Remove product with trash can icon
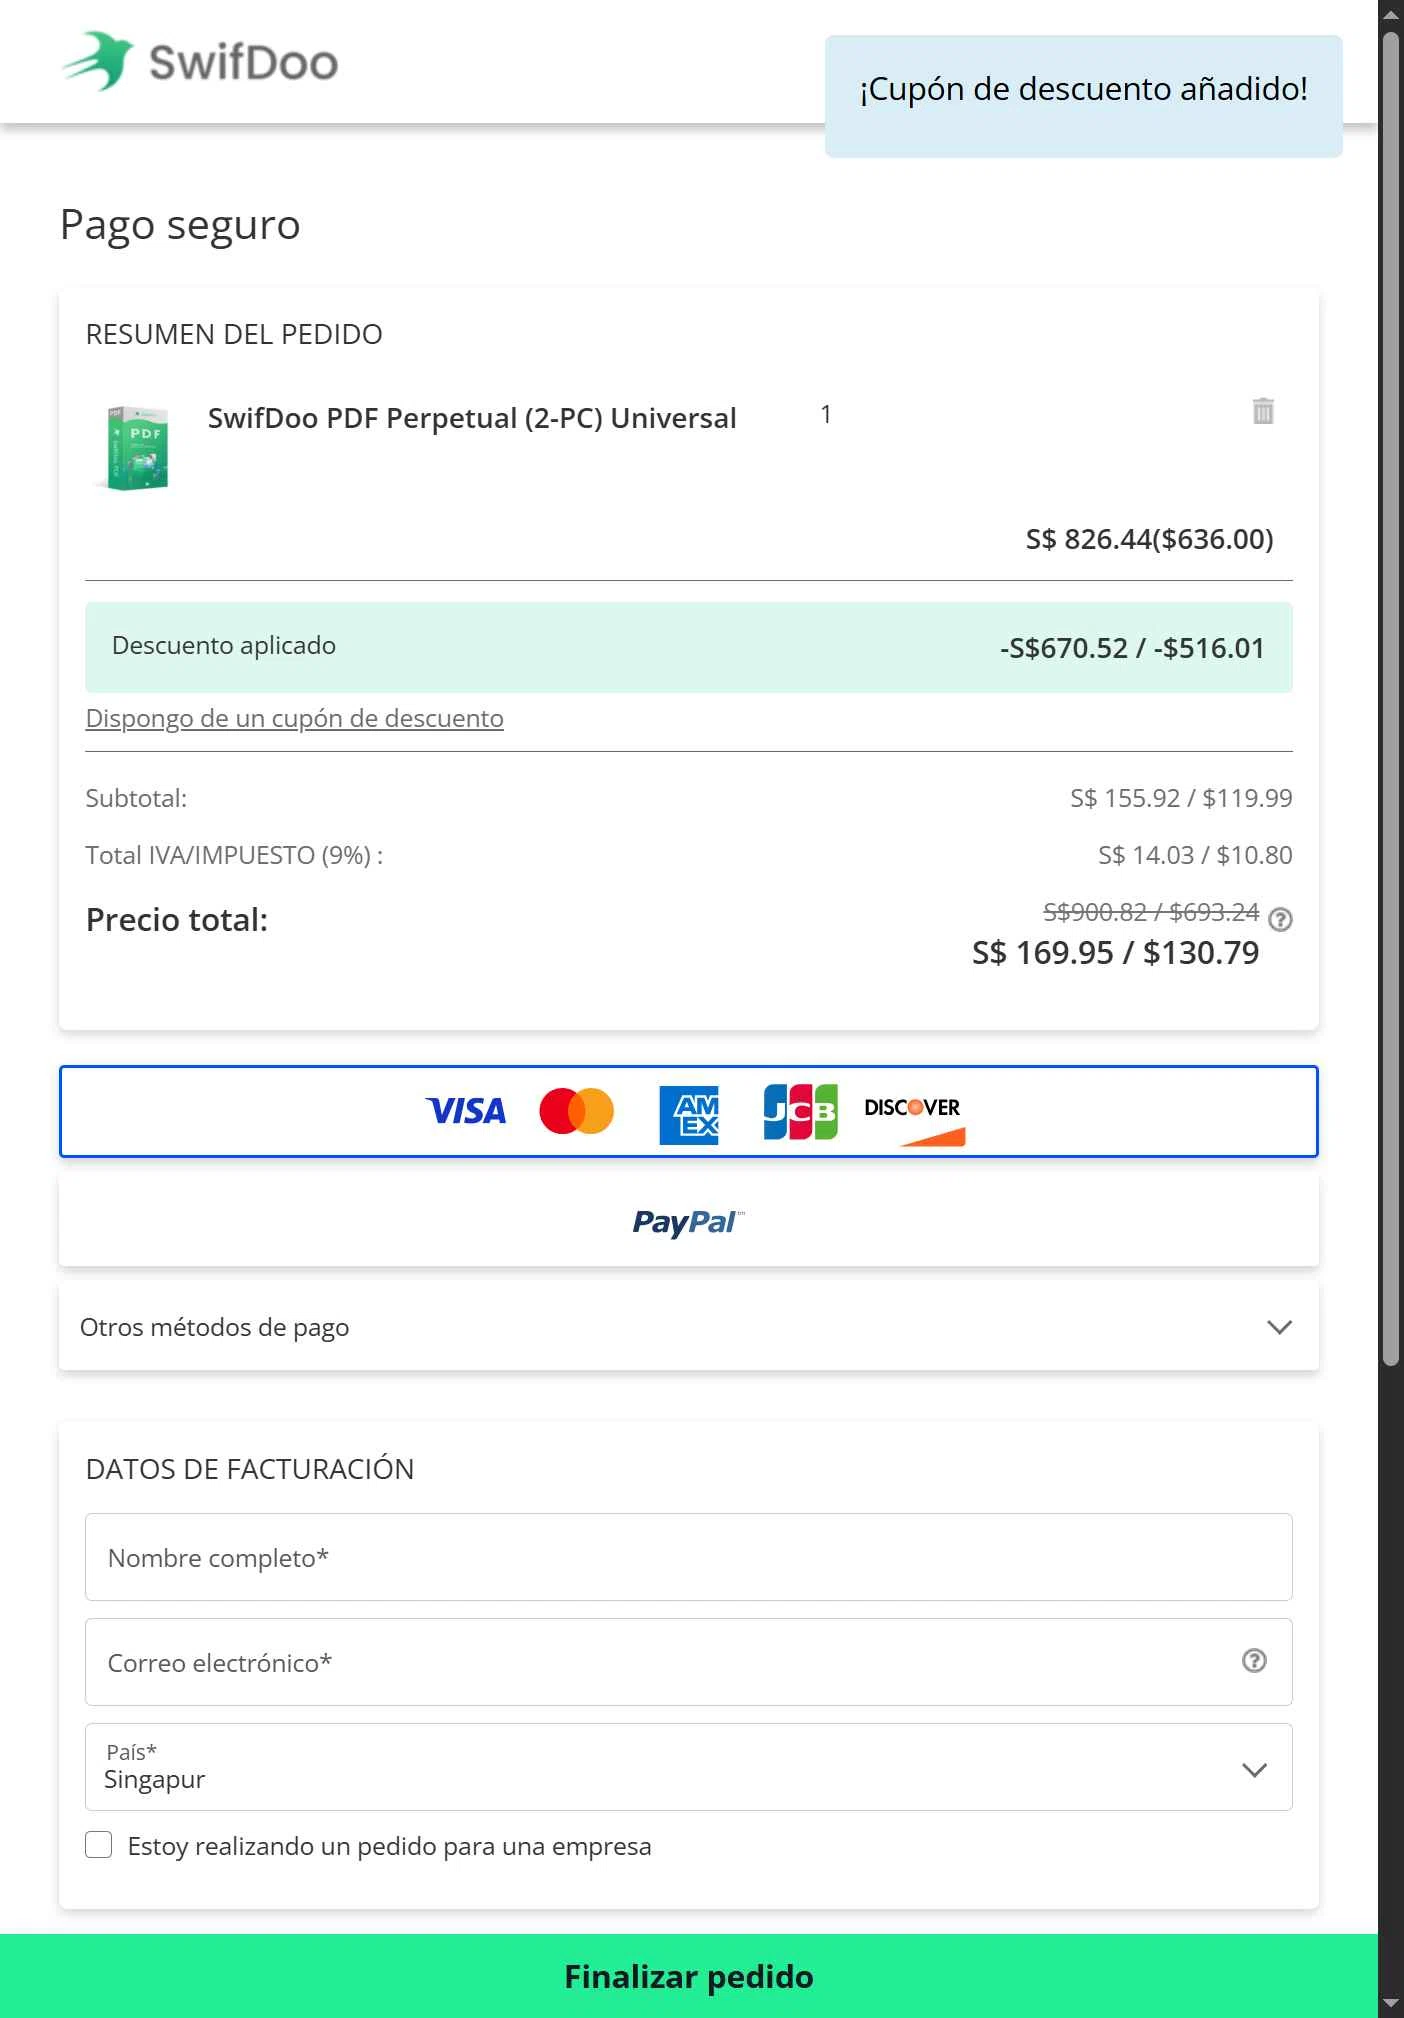 pyautogui.click(x=1263, y=410)
